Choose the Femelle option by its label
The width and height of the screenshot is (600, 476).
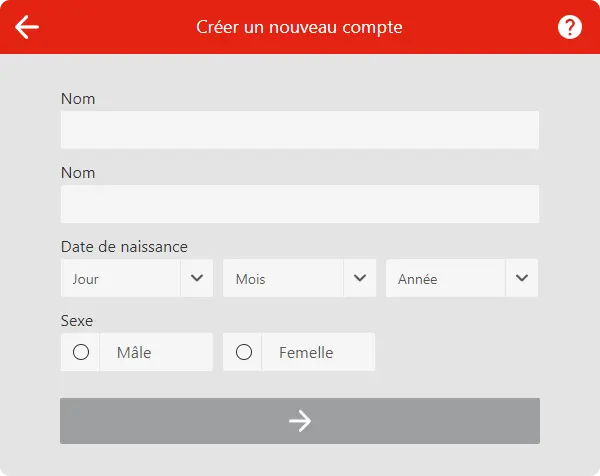point(306,353)
